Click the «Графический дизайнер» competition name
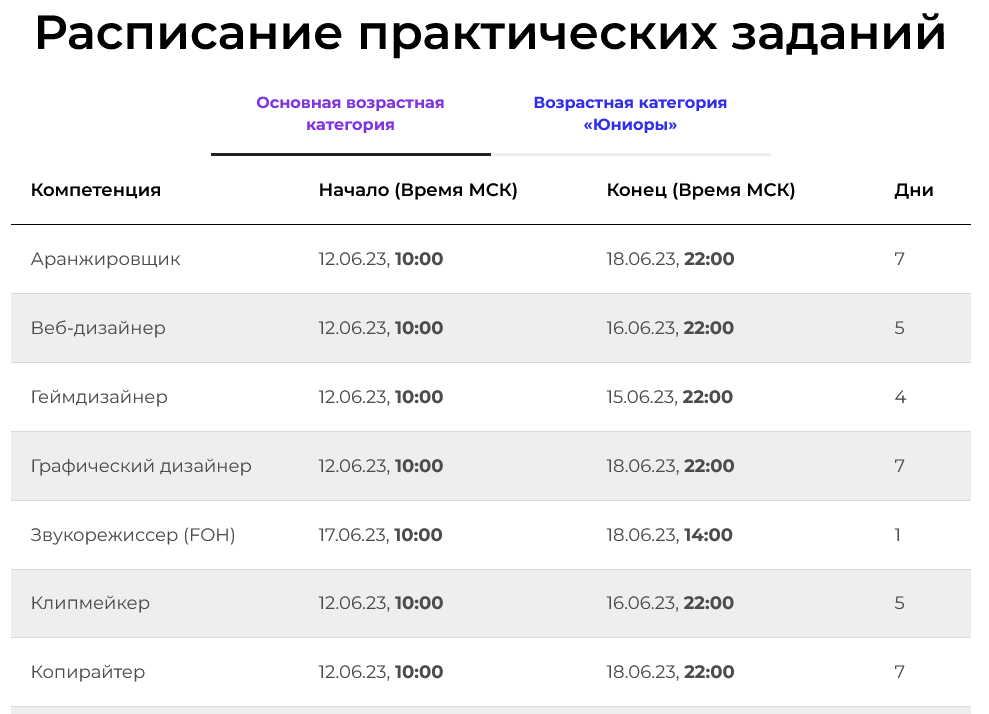 pyautogui.click(x=141, y=466)
